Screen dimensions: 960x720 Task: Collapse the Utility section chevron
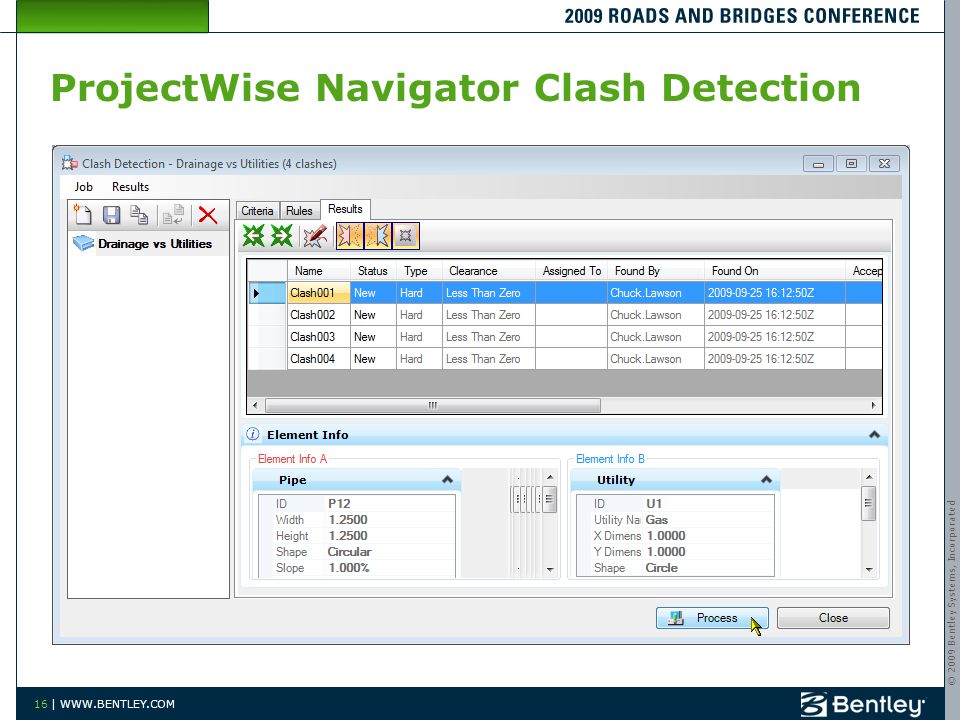[766, 479]
